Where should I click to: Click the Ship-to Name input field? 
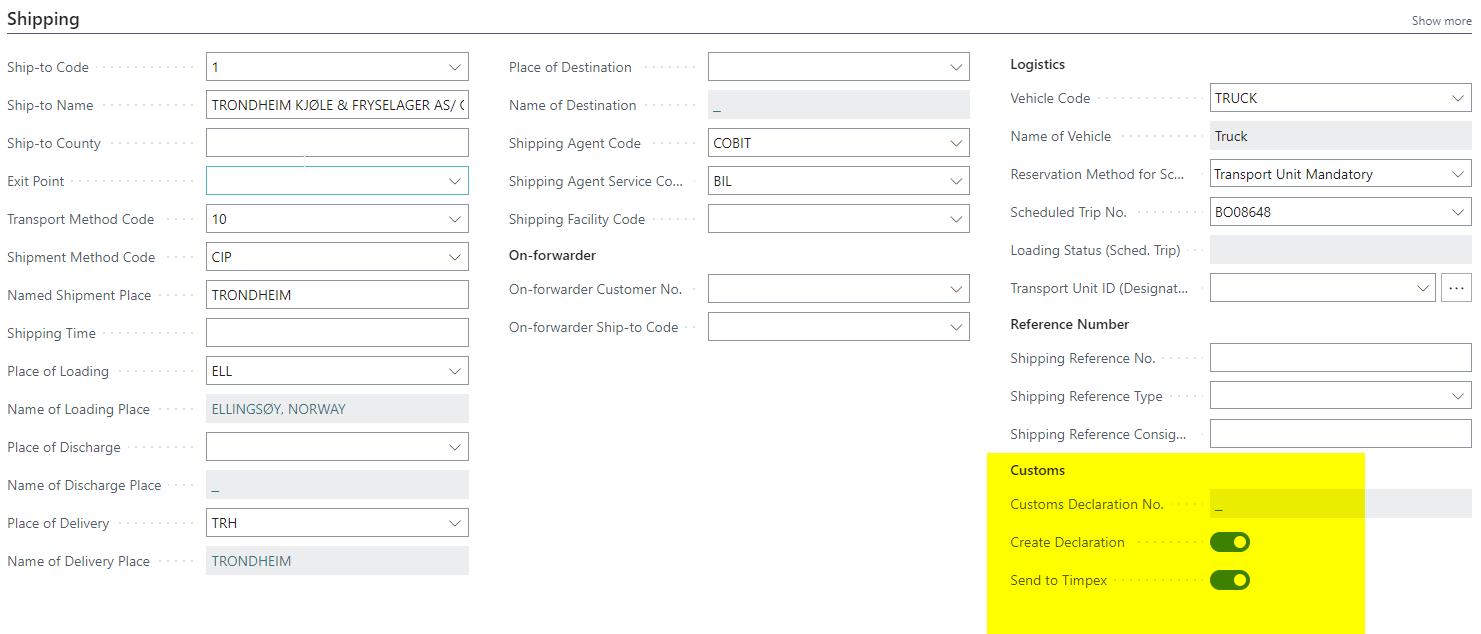click(x=336, y=105)
